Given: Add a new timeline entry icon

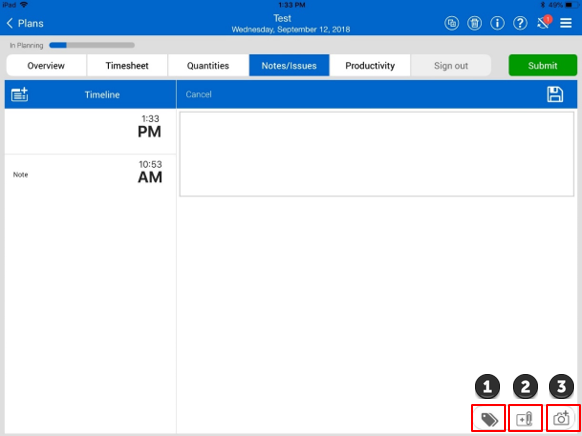Looking at the screenshot, I should tap(19, 94).
